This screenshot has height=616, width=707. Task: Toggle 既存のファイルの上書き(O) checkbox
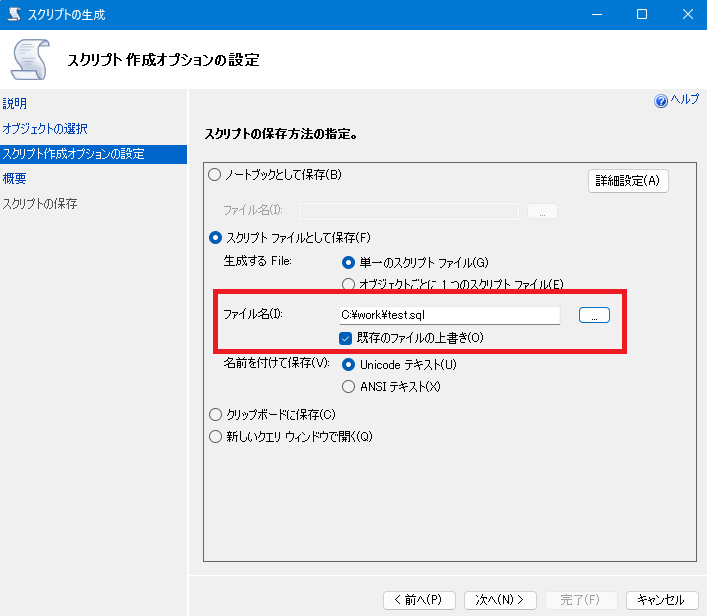(x=345, y=338)
